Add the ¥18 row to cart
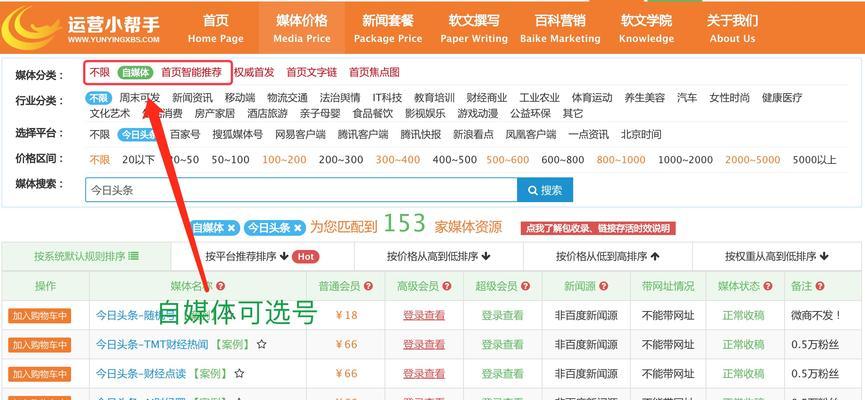Image resolution: width=865 pixels, height=400 pixels. coord(40,316)
